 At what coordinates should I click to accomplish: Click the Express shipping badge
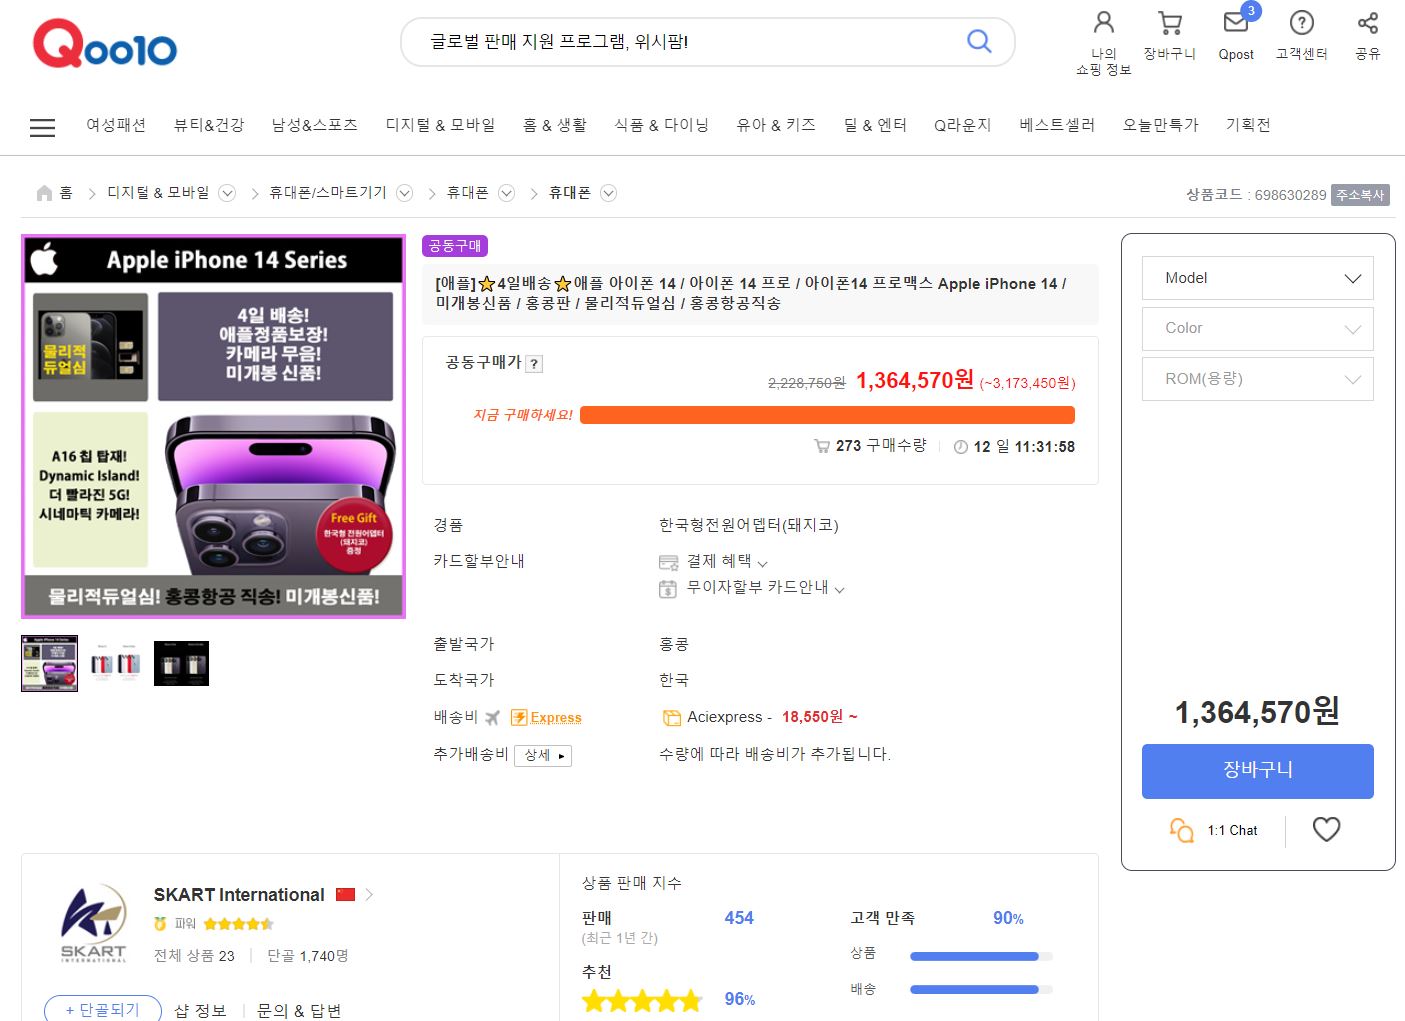coord(546,717)
